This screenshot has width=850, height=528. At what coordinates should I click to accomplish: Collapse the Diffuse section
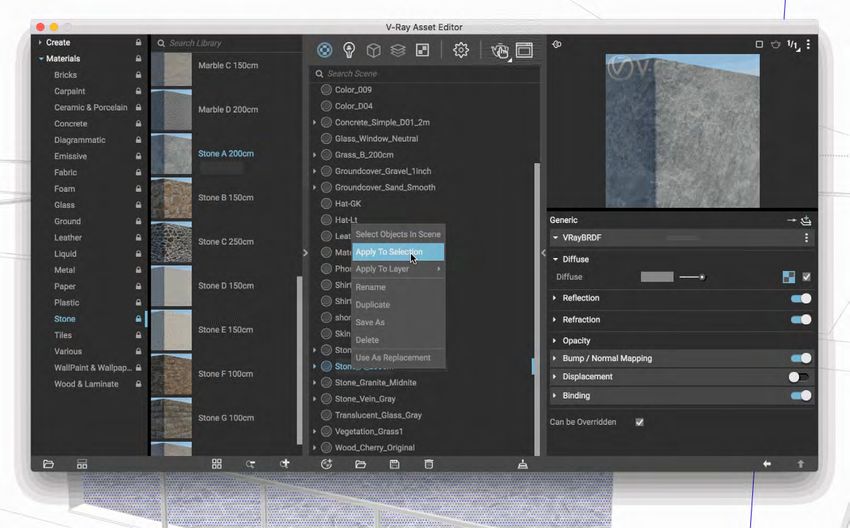(x=555, y=259)
